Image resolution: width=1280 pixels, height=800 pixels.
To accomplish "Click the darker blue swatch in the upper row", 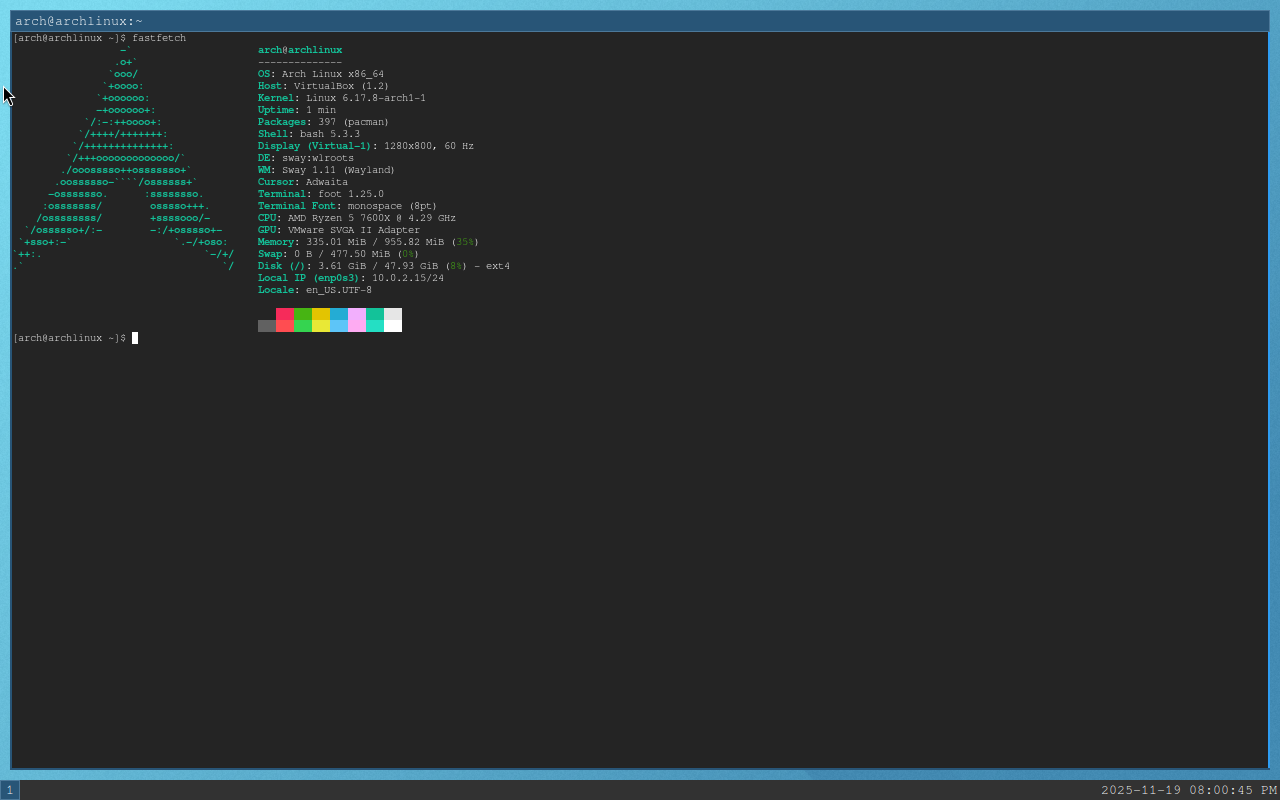I will pos(339,314).
